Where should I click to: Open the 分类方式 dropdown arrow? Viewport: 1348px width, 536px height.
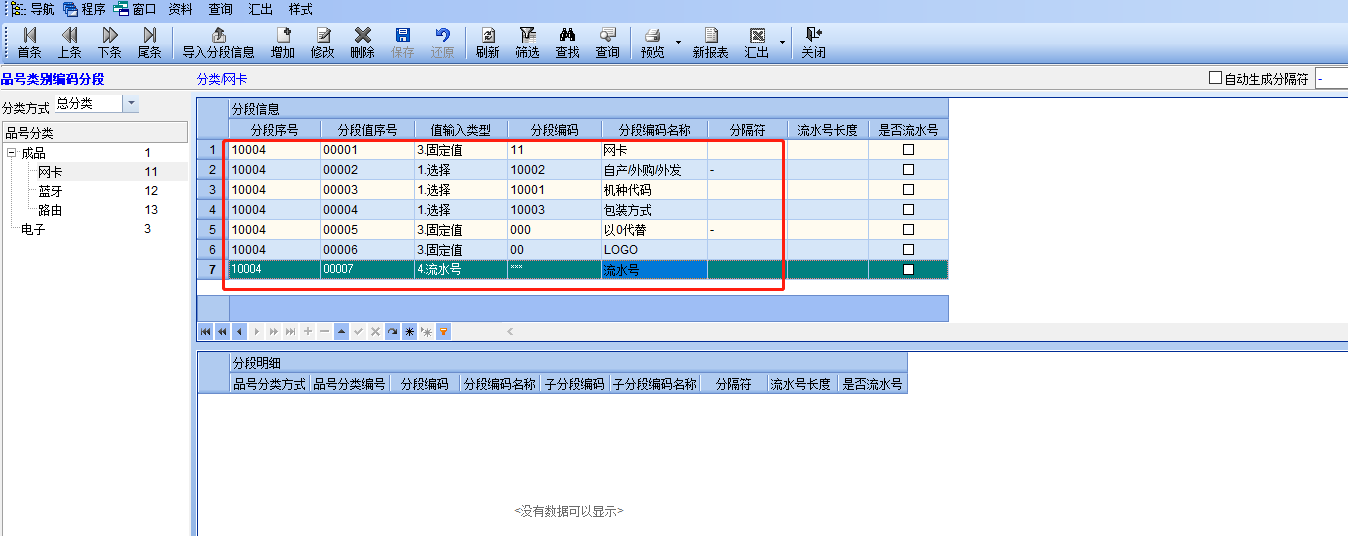[131, 103]
